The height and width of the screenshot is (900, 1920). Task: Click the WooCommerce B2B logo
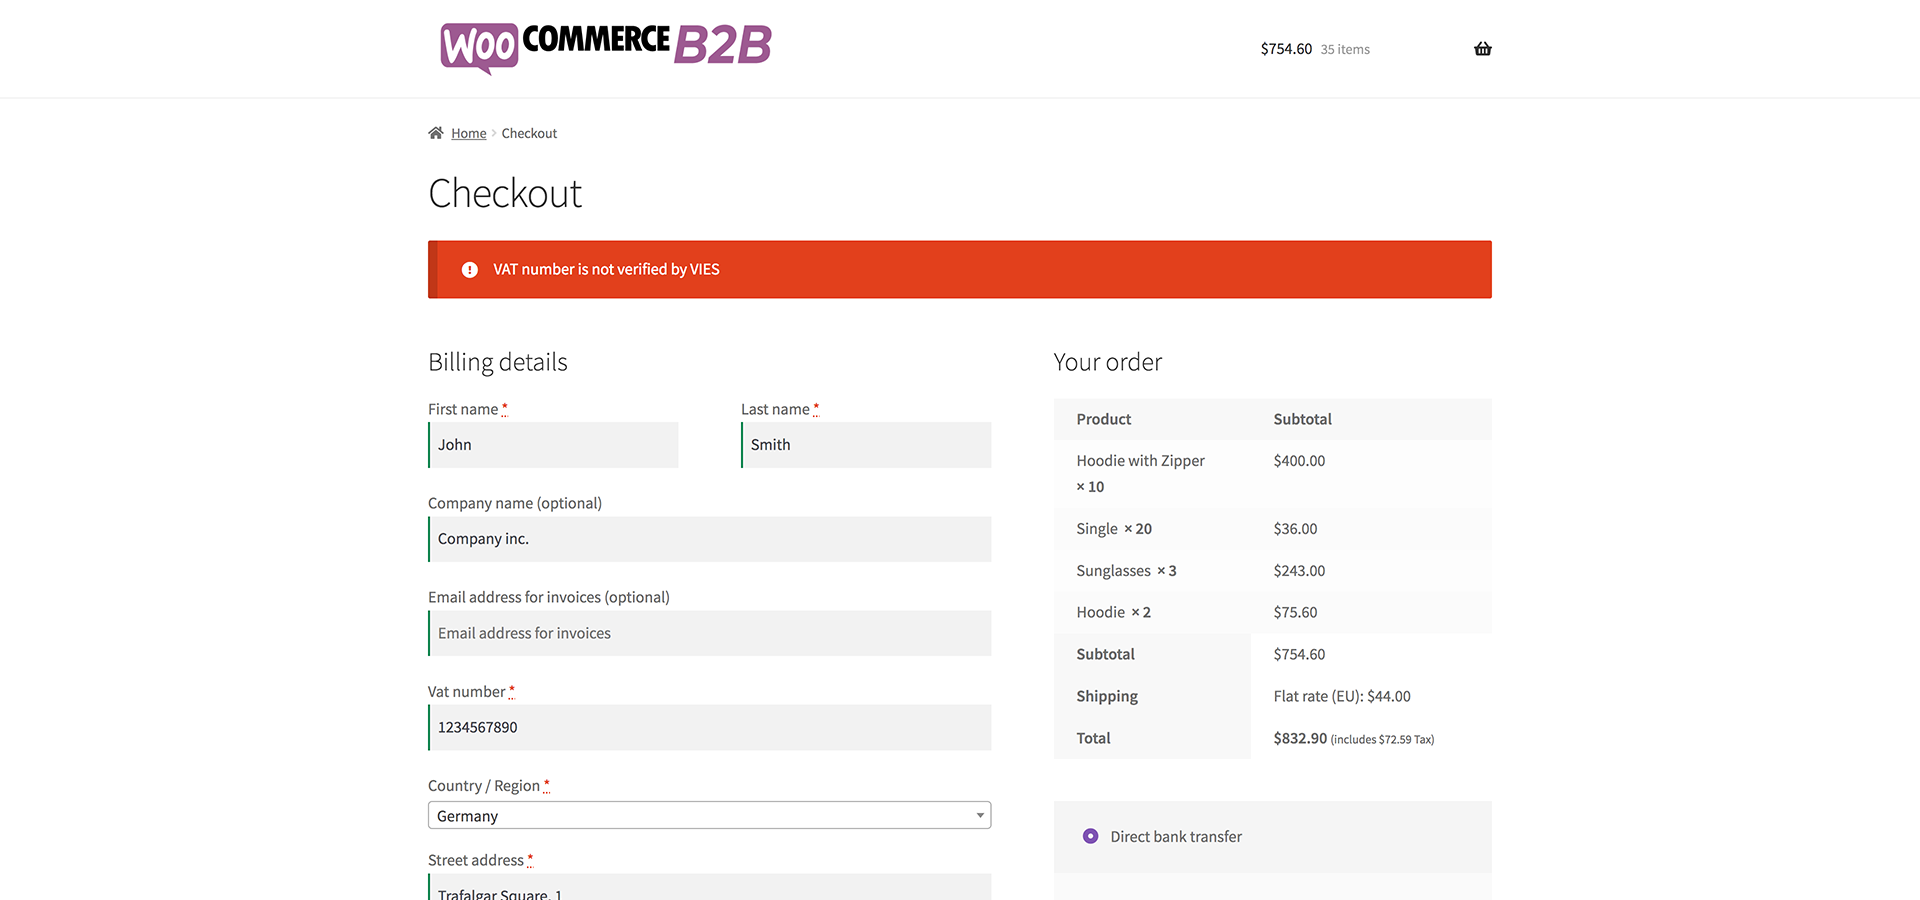606,47
